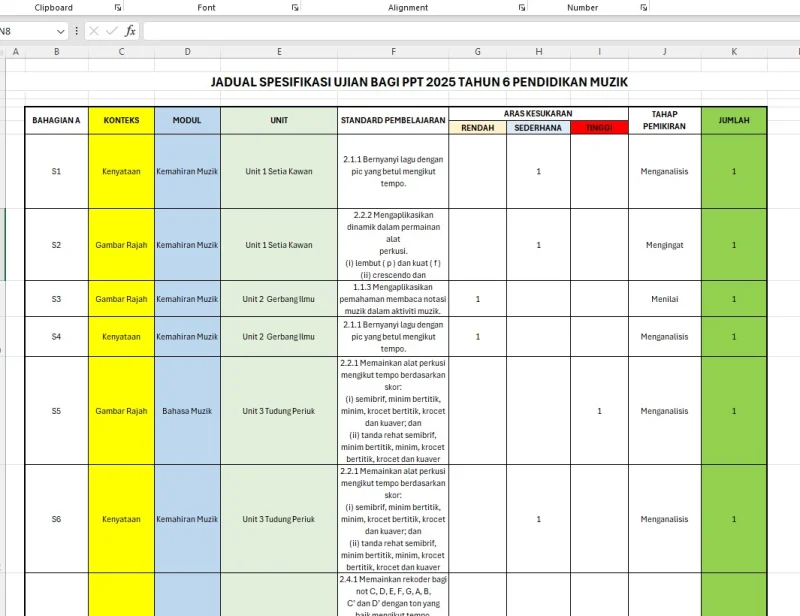This screenshot has height=616, width=800.
Task: Open the Alignment settings dialog launcher
Action: click(522, 8)
